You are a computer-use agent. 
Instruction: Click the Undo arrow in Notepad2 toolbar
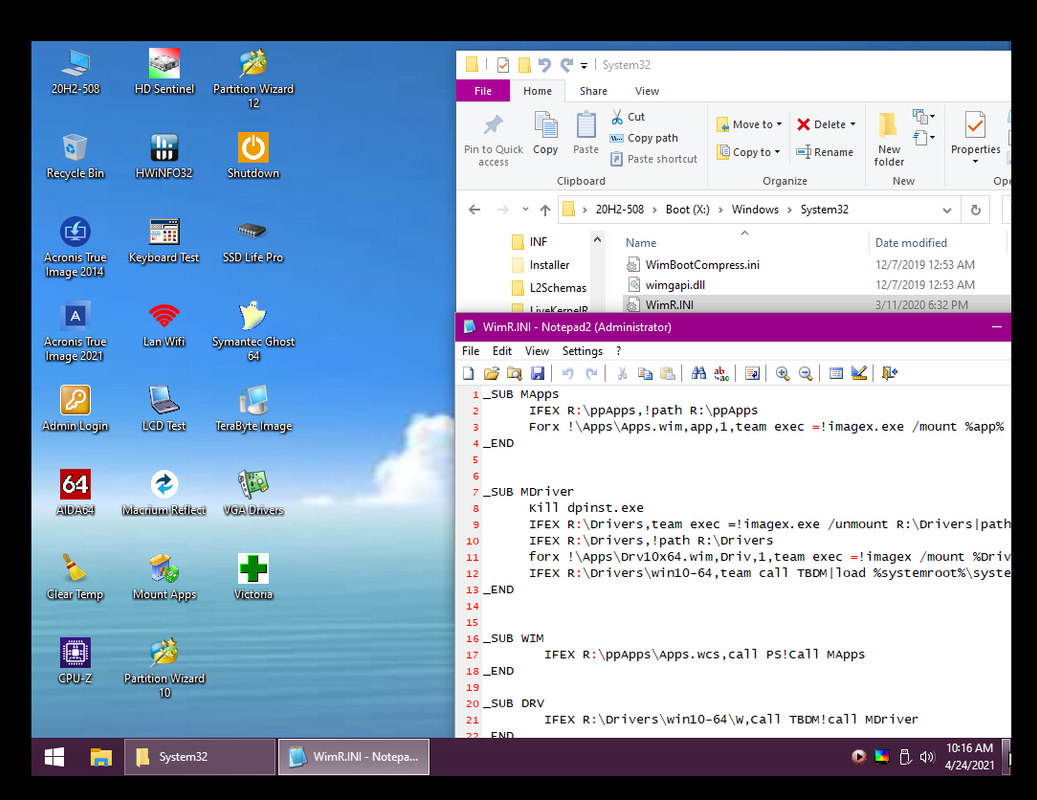[x=567, y=374]
